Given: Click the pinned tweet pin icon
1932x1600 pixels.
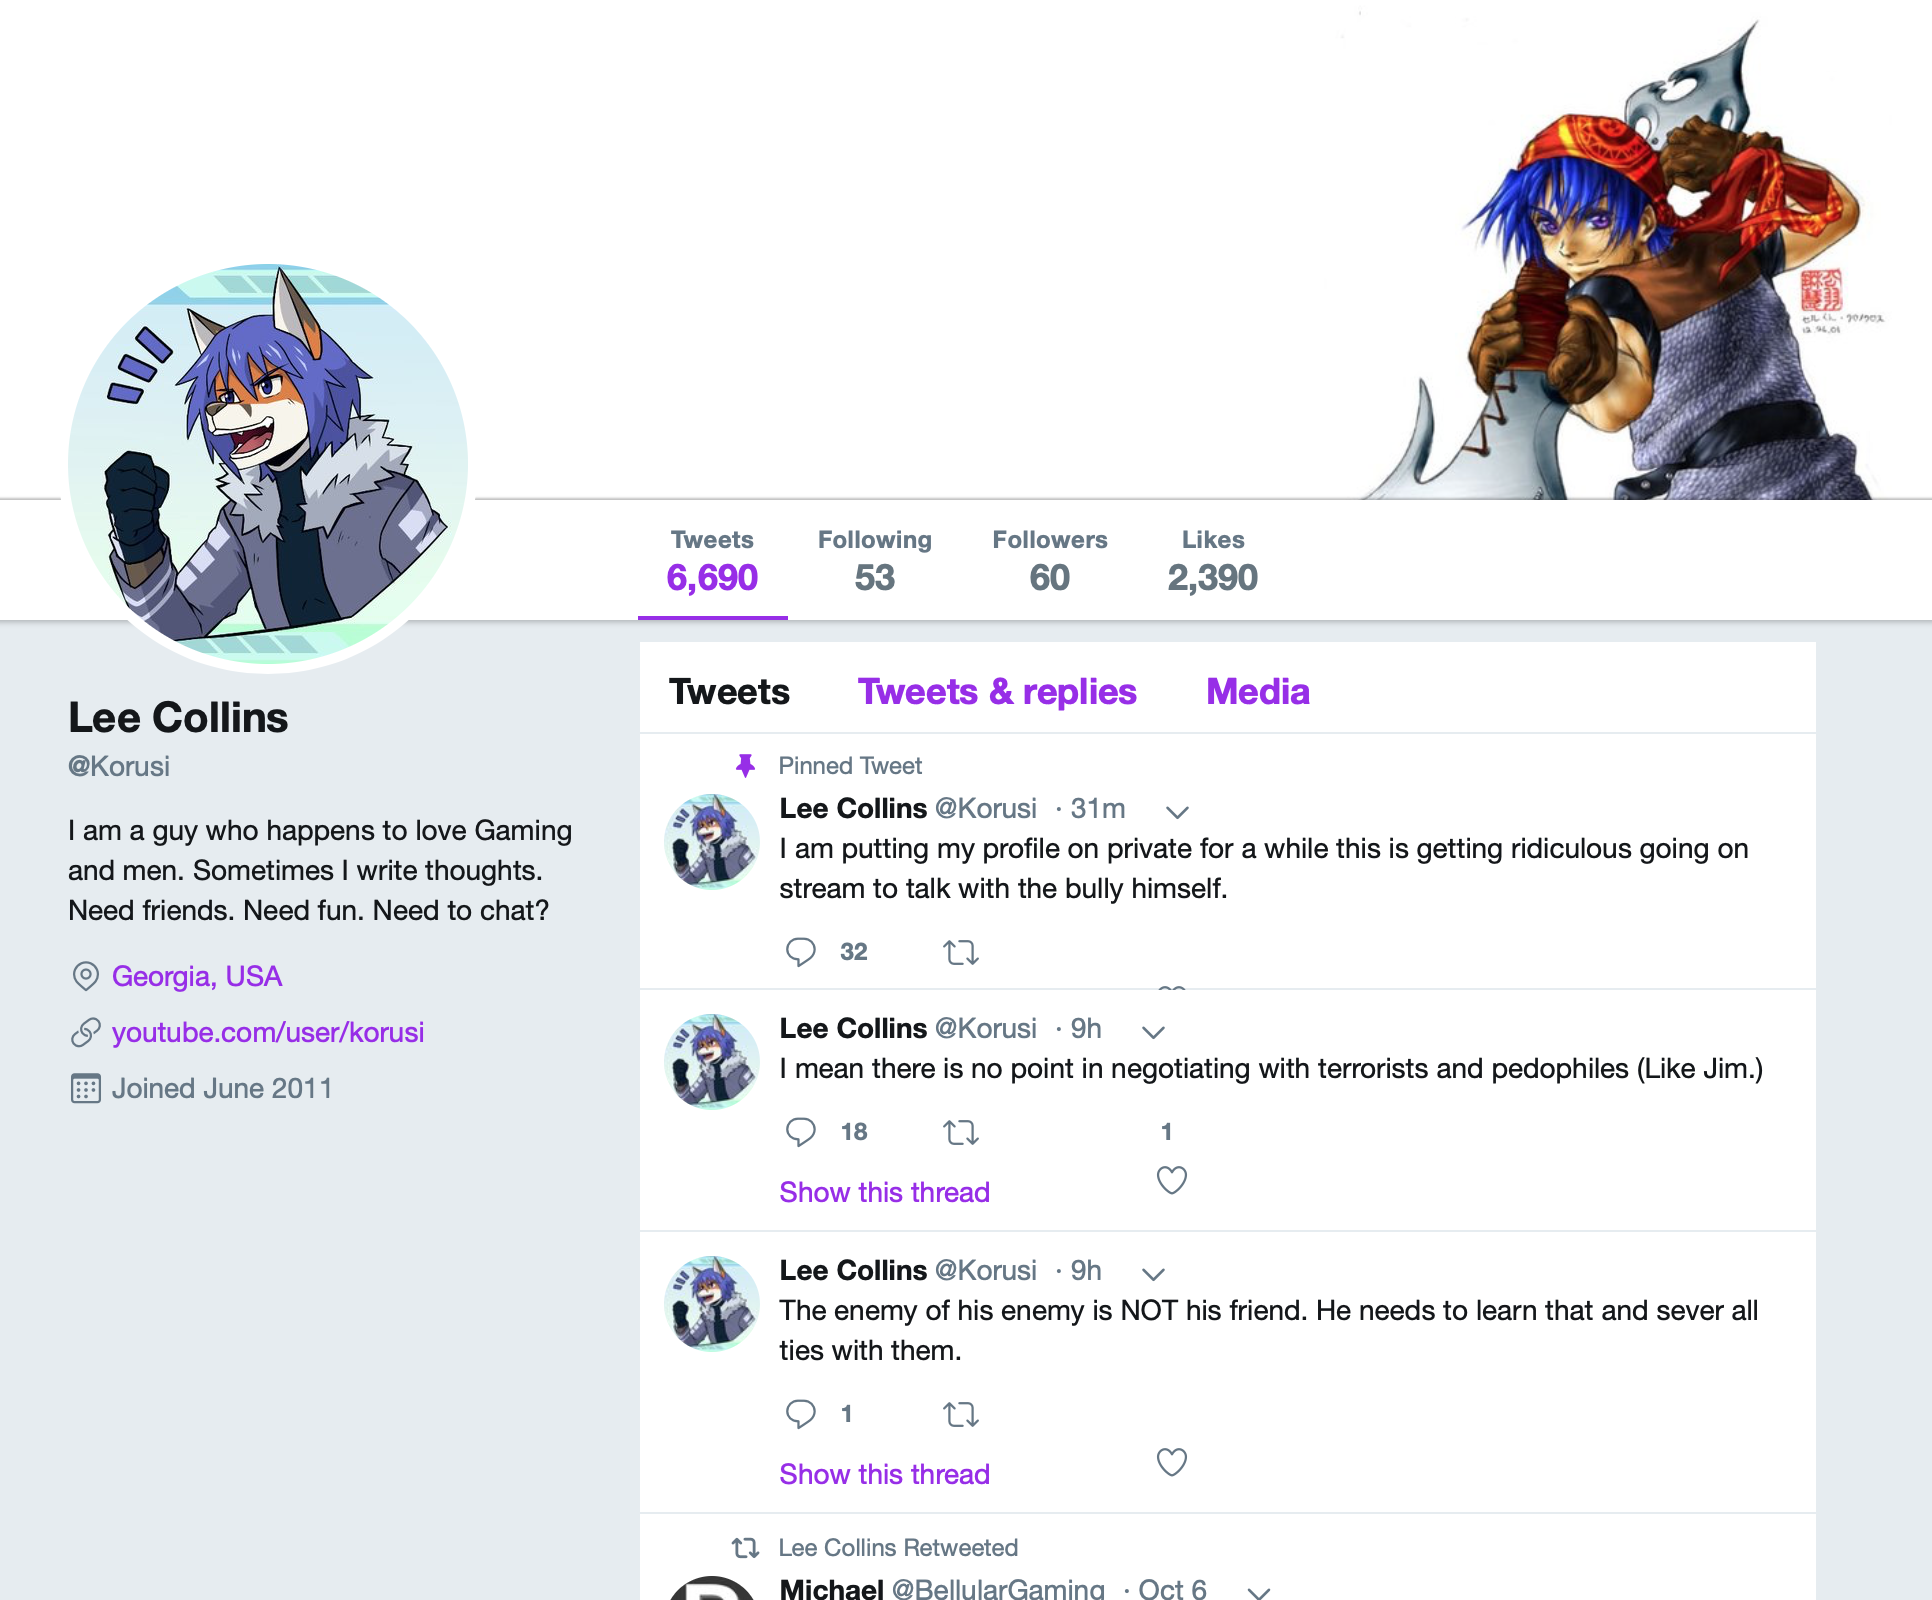Looking at the screenshot, I should click(x=745, y=766).
